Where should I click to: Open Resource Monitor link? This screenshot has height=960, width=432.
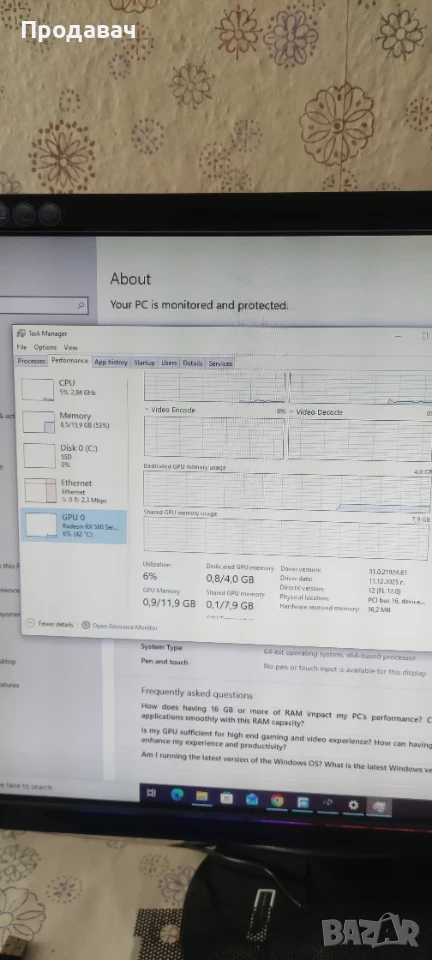(125, 627)
